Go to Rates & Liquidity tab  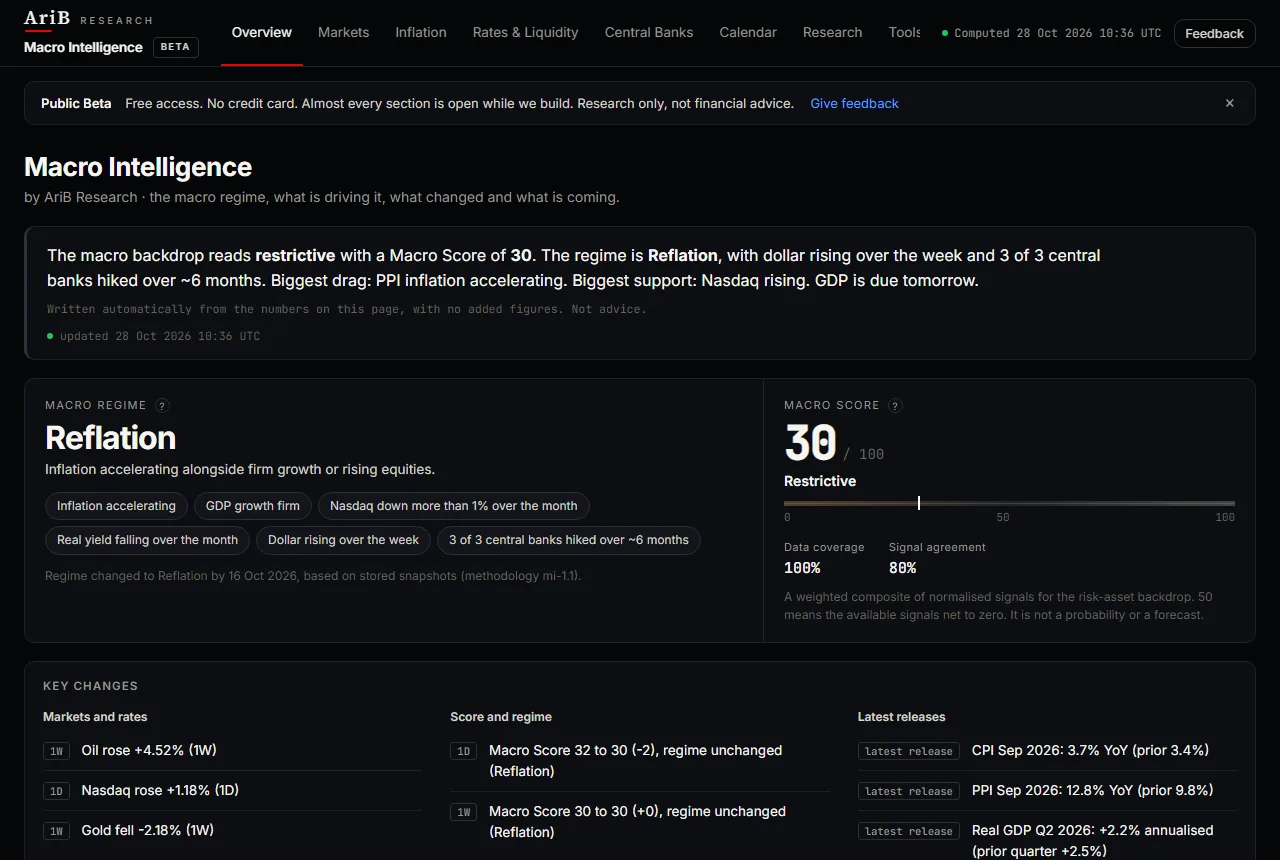526,32
